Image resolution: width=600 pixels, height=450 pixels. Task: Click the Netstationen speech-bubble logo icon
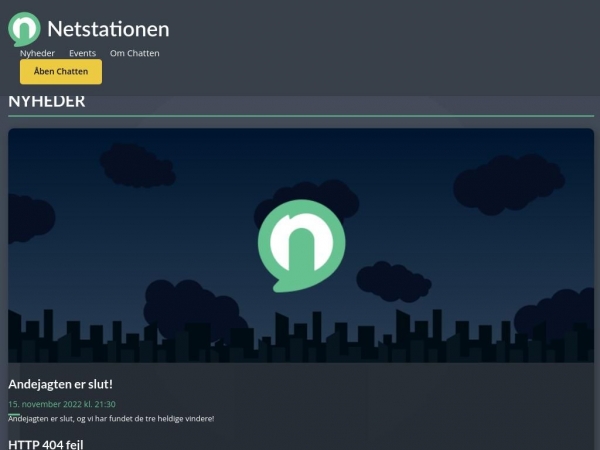pos(24,29)
